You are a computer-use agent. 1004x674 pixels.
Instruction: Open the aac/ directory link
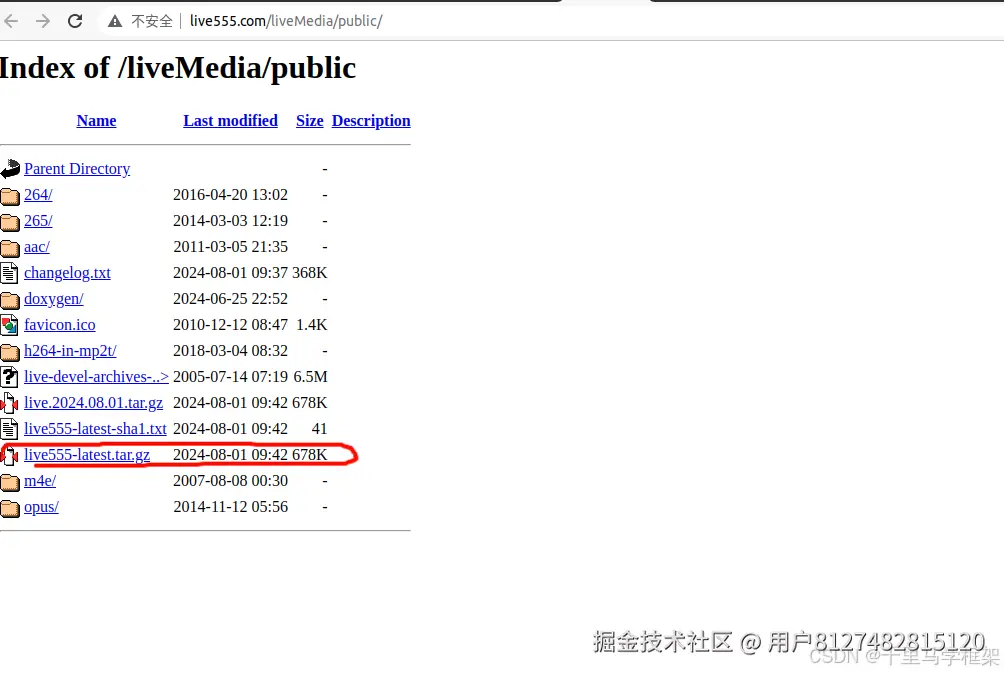coord(36,247)
